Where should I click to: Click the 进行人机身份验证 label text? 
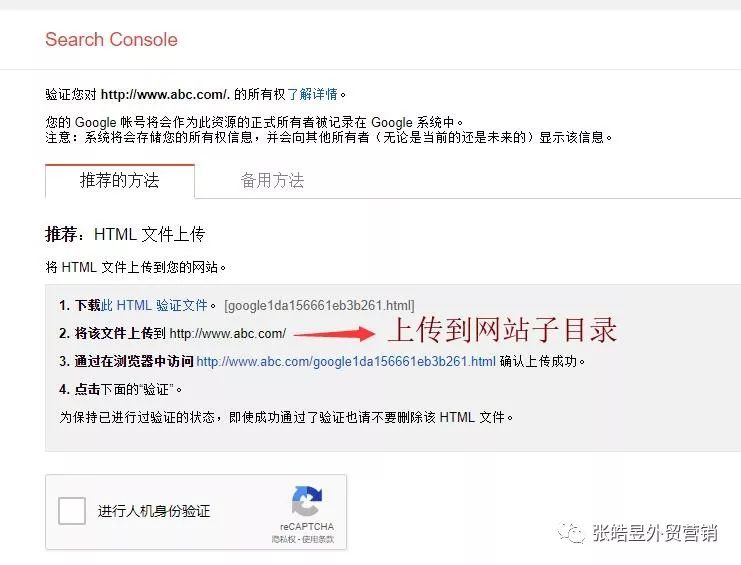pyautogui.click(x=154, y=511)
